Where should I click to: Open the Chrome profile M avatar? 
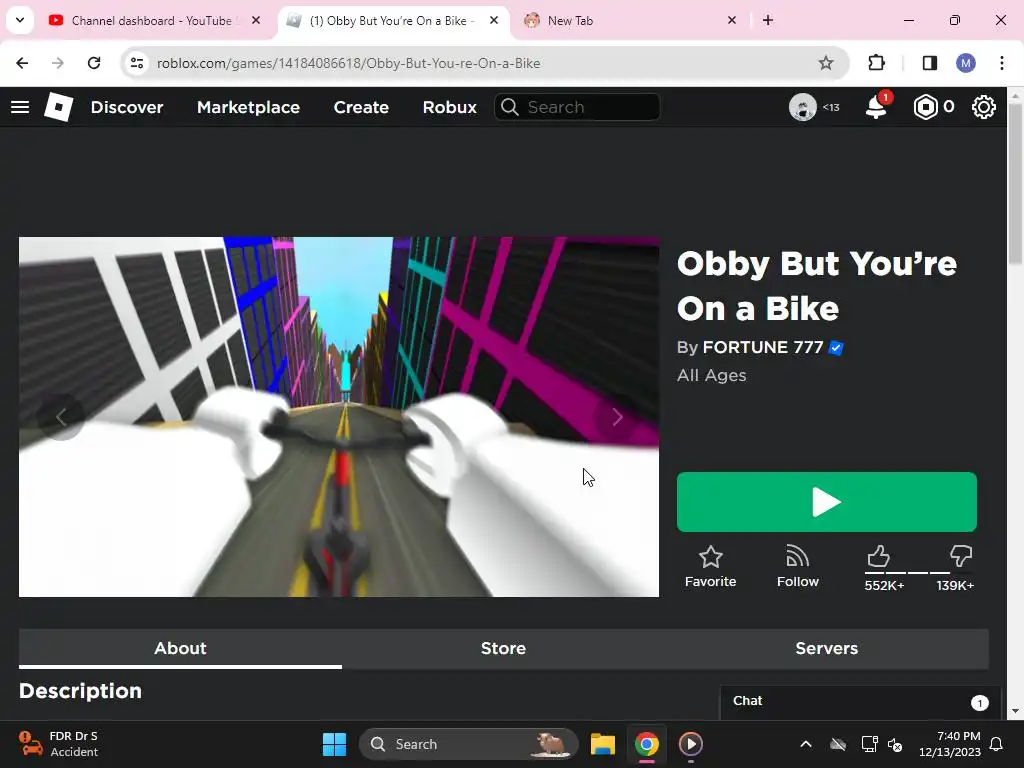pos(966,63)
